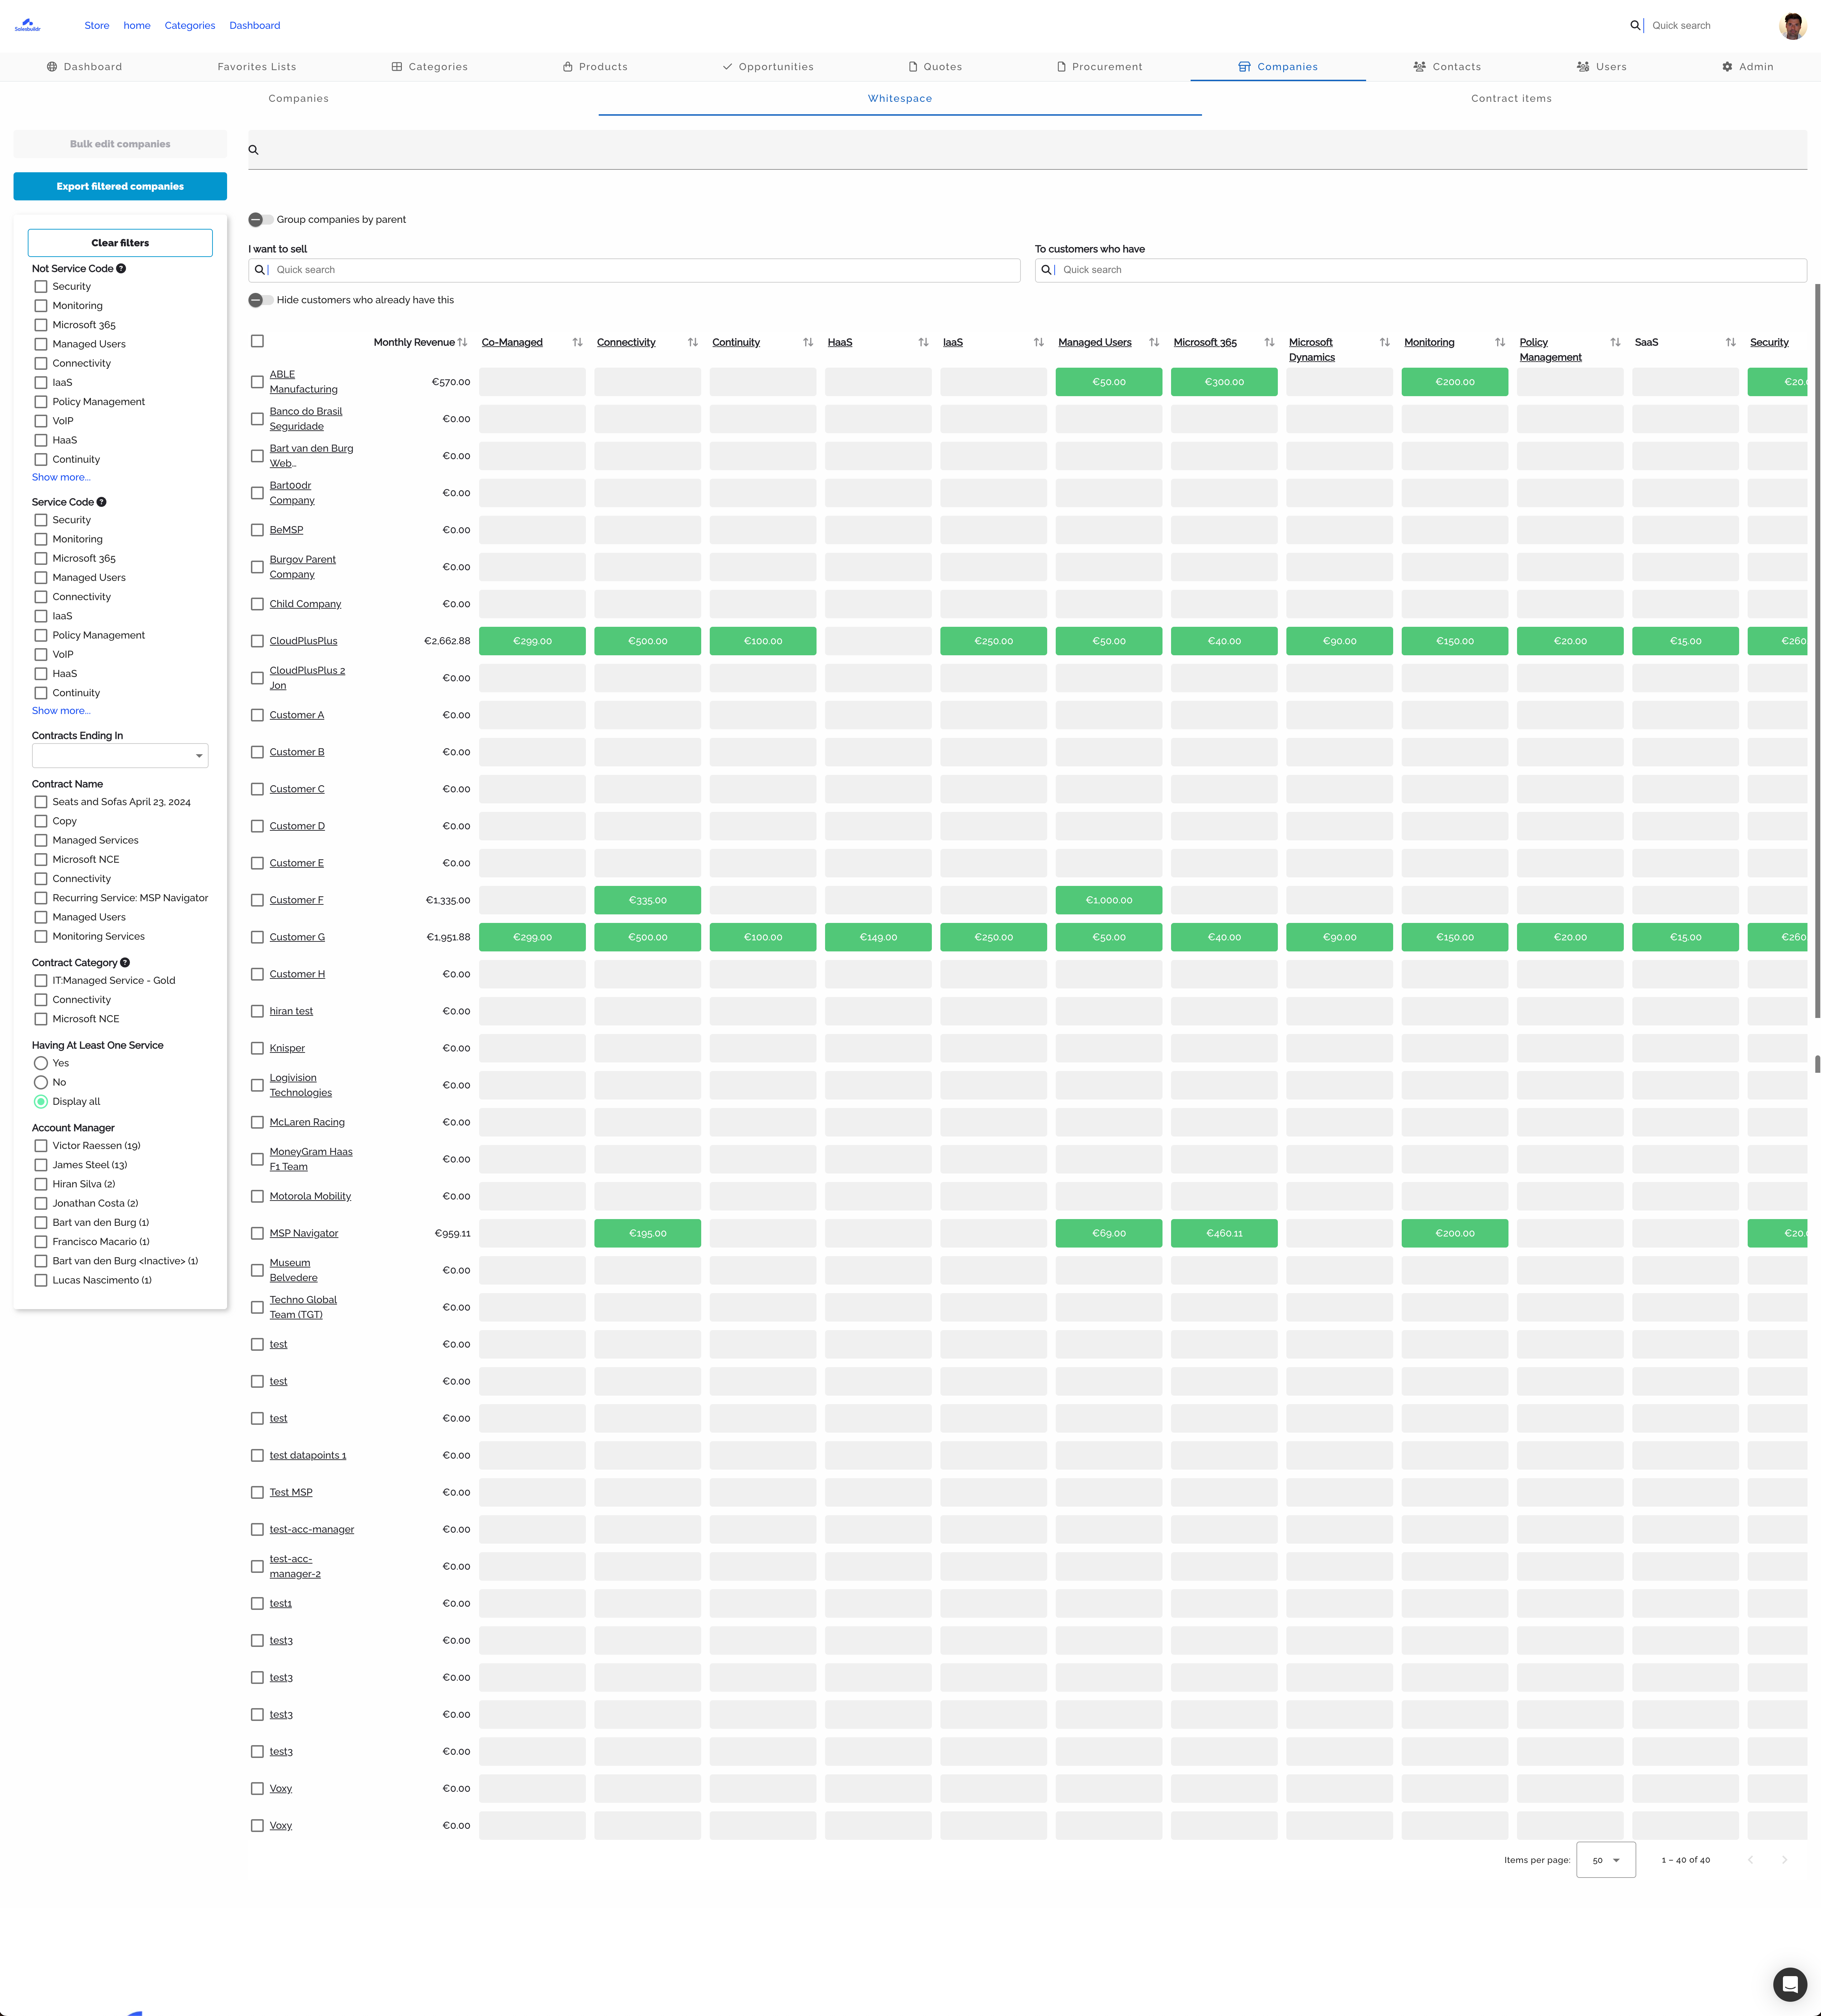Click the Companies store icon

[x=1245, y=67]
